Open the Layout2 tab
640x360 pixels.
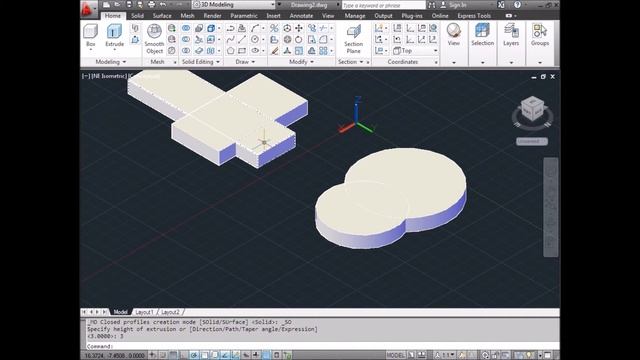170,312
